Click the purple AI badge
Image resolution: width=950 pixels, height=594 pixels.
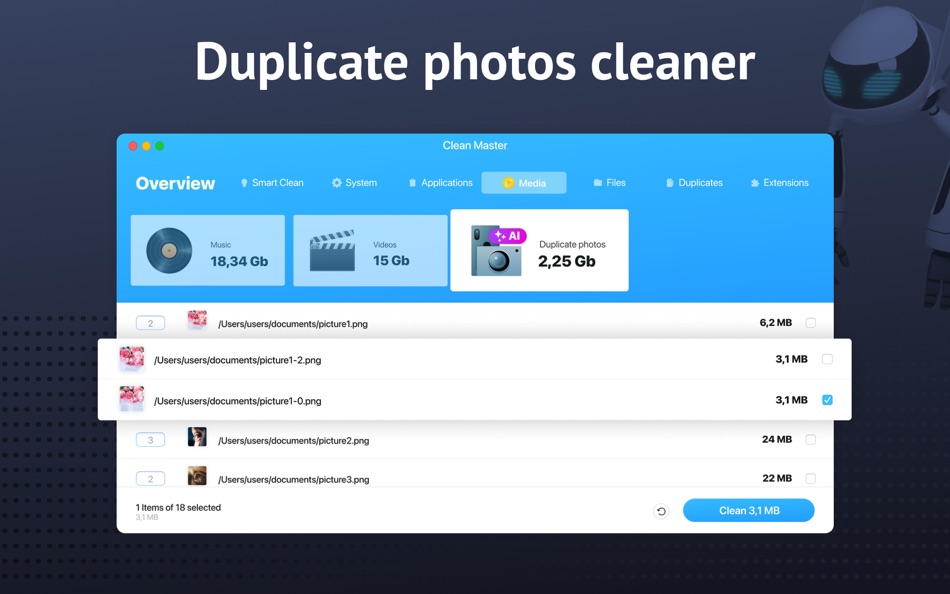(x=508, y=236)
